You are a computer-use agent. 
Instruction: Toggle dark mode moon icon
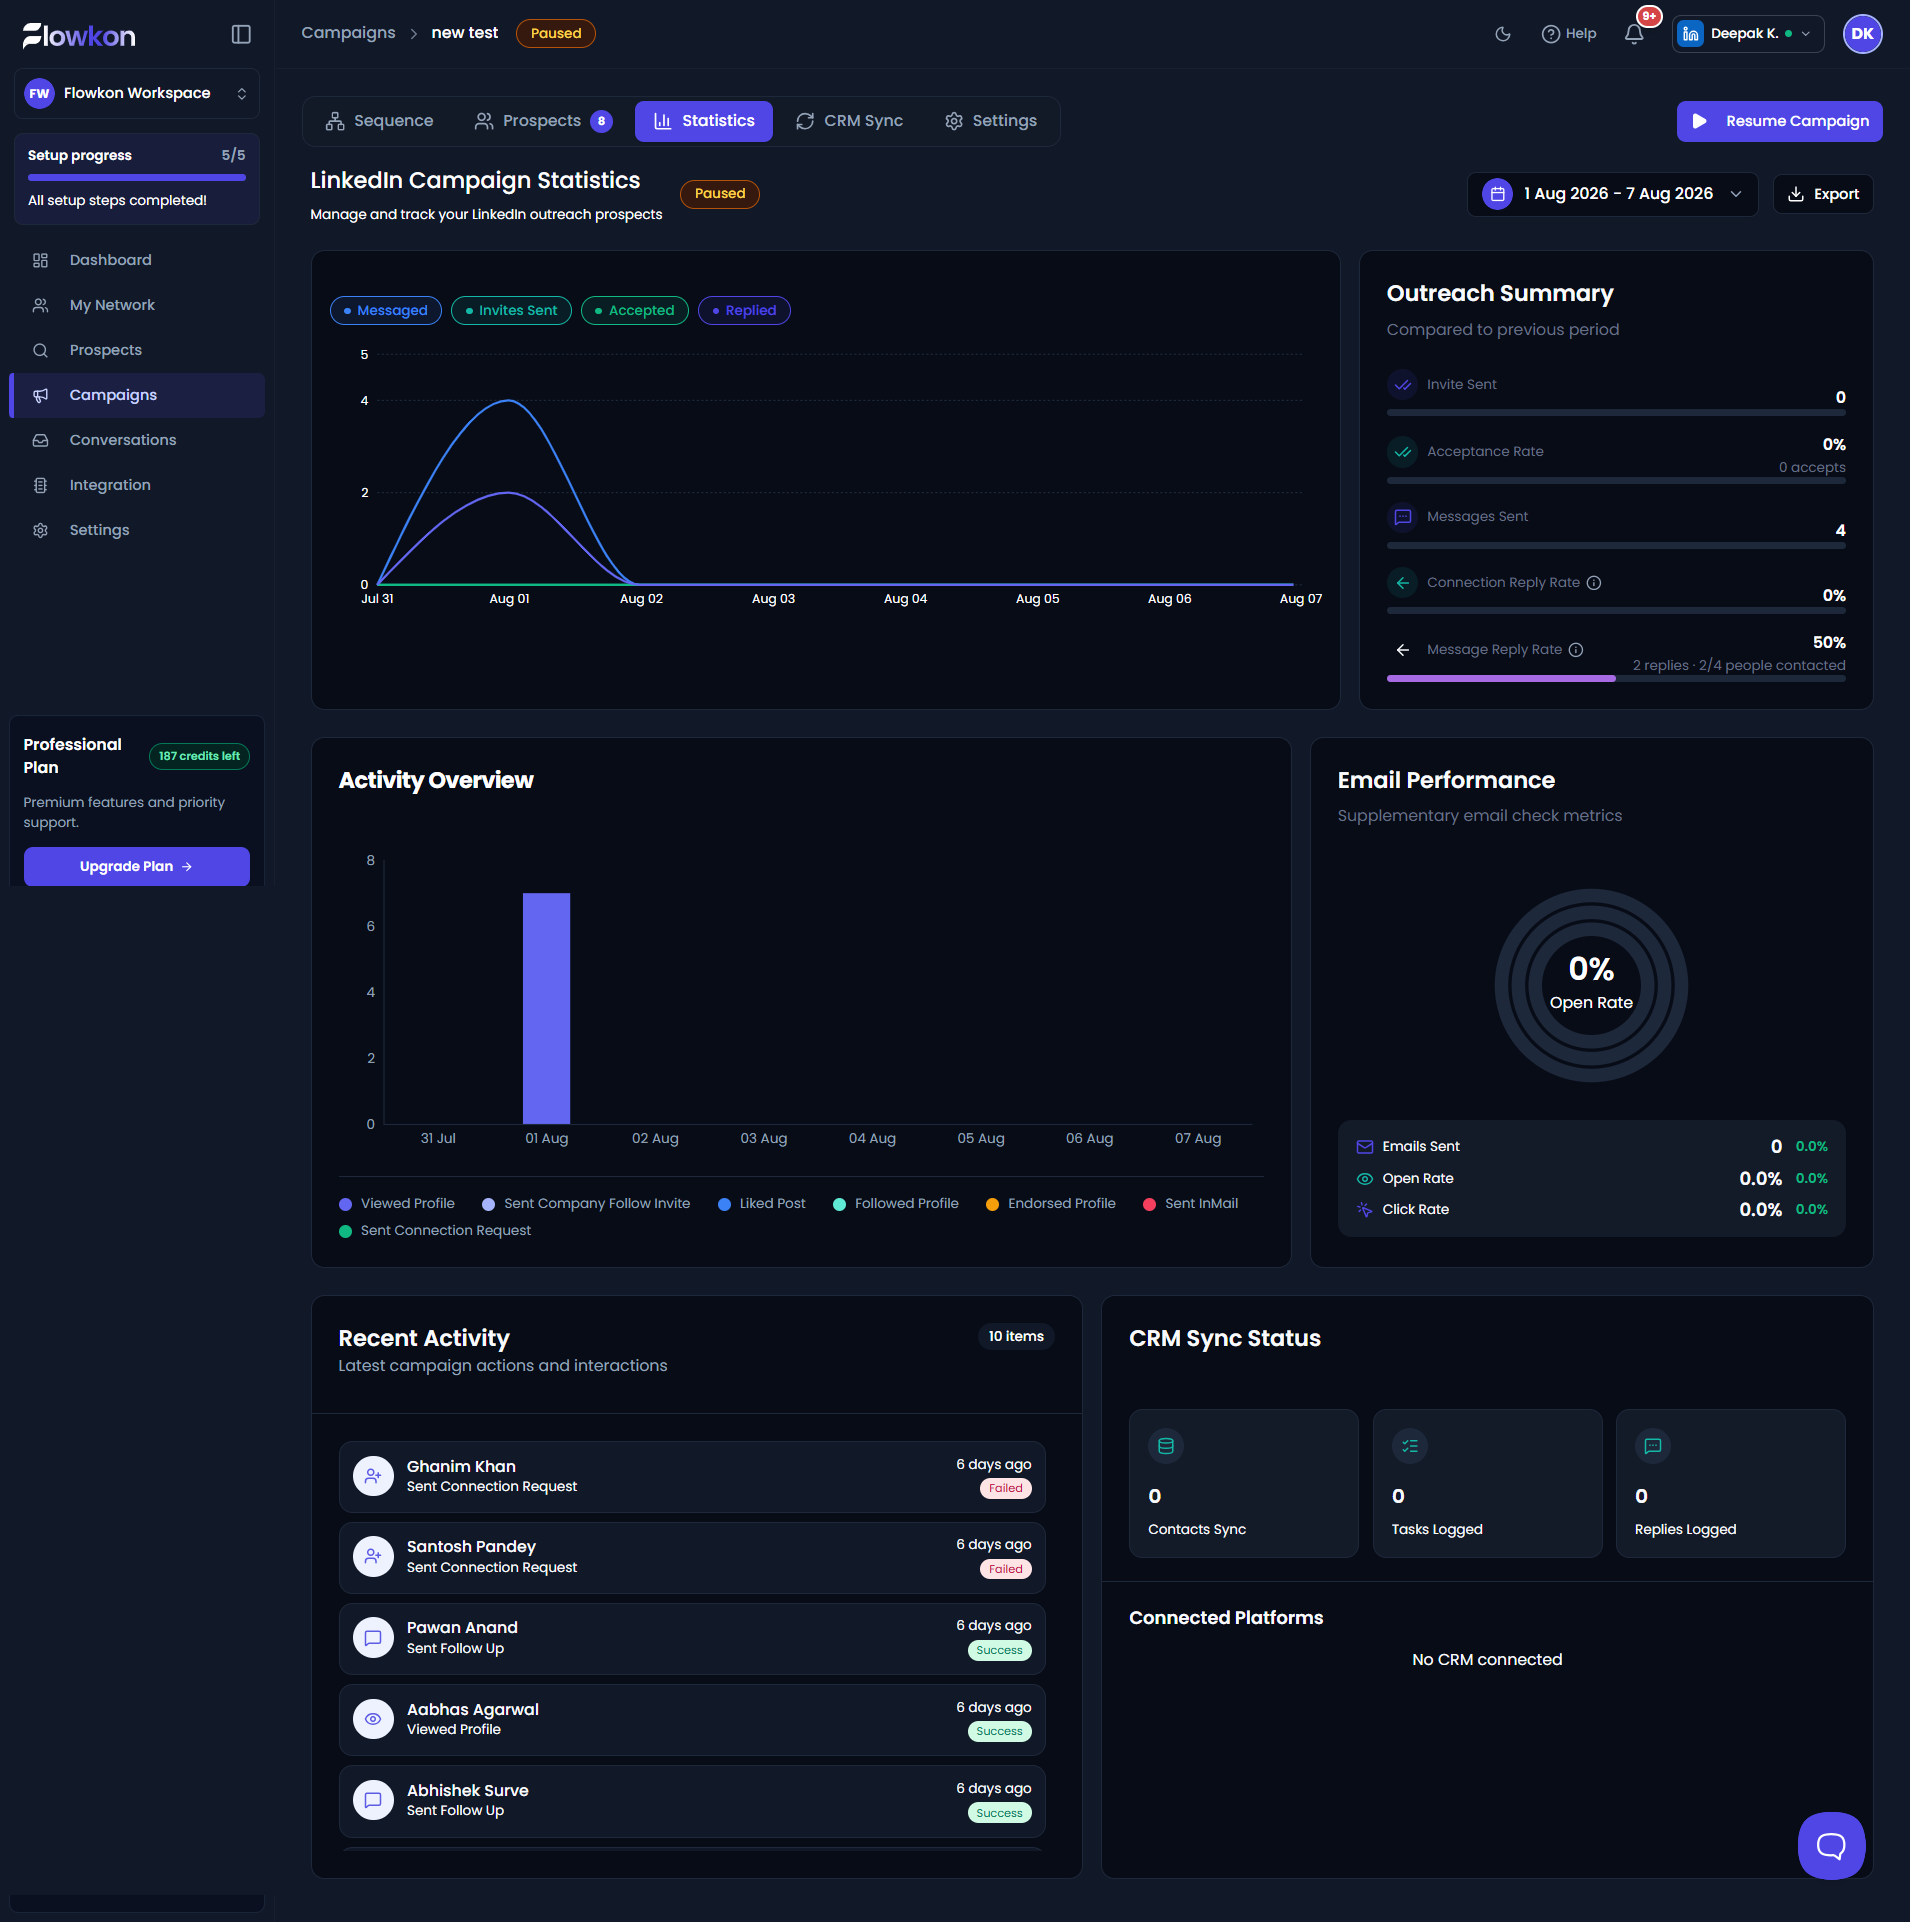coord(1502,34)
